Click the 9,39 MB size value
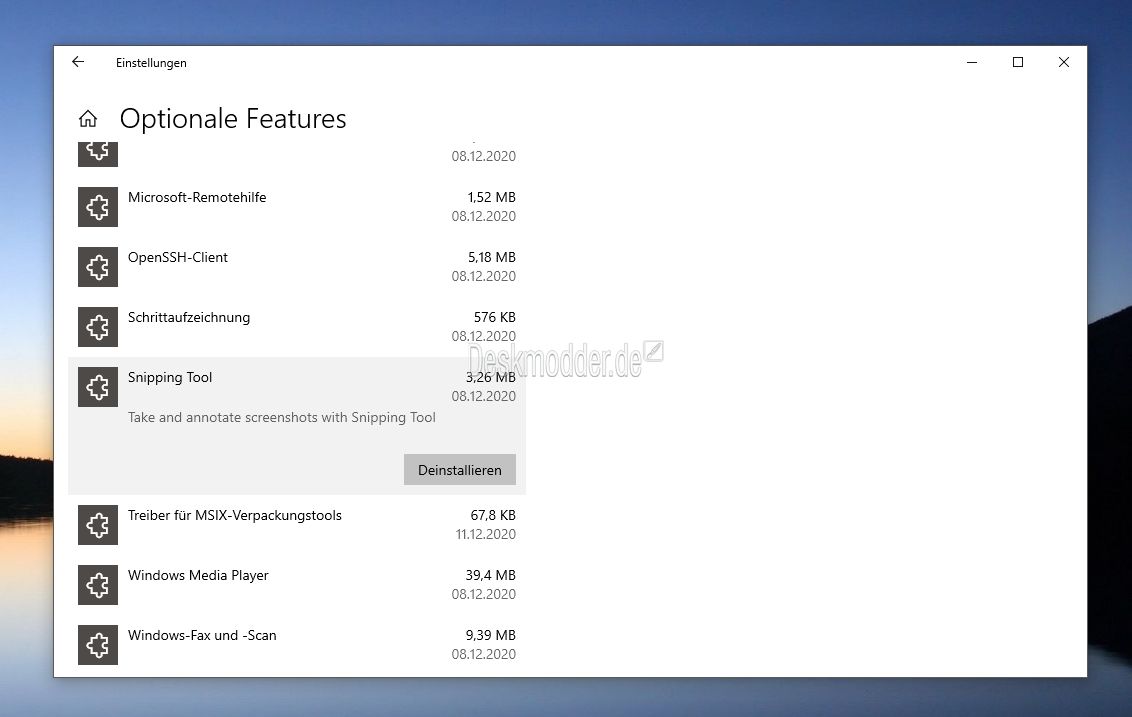Screen dimensions: 1132x717 click(491, 635)
